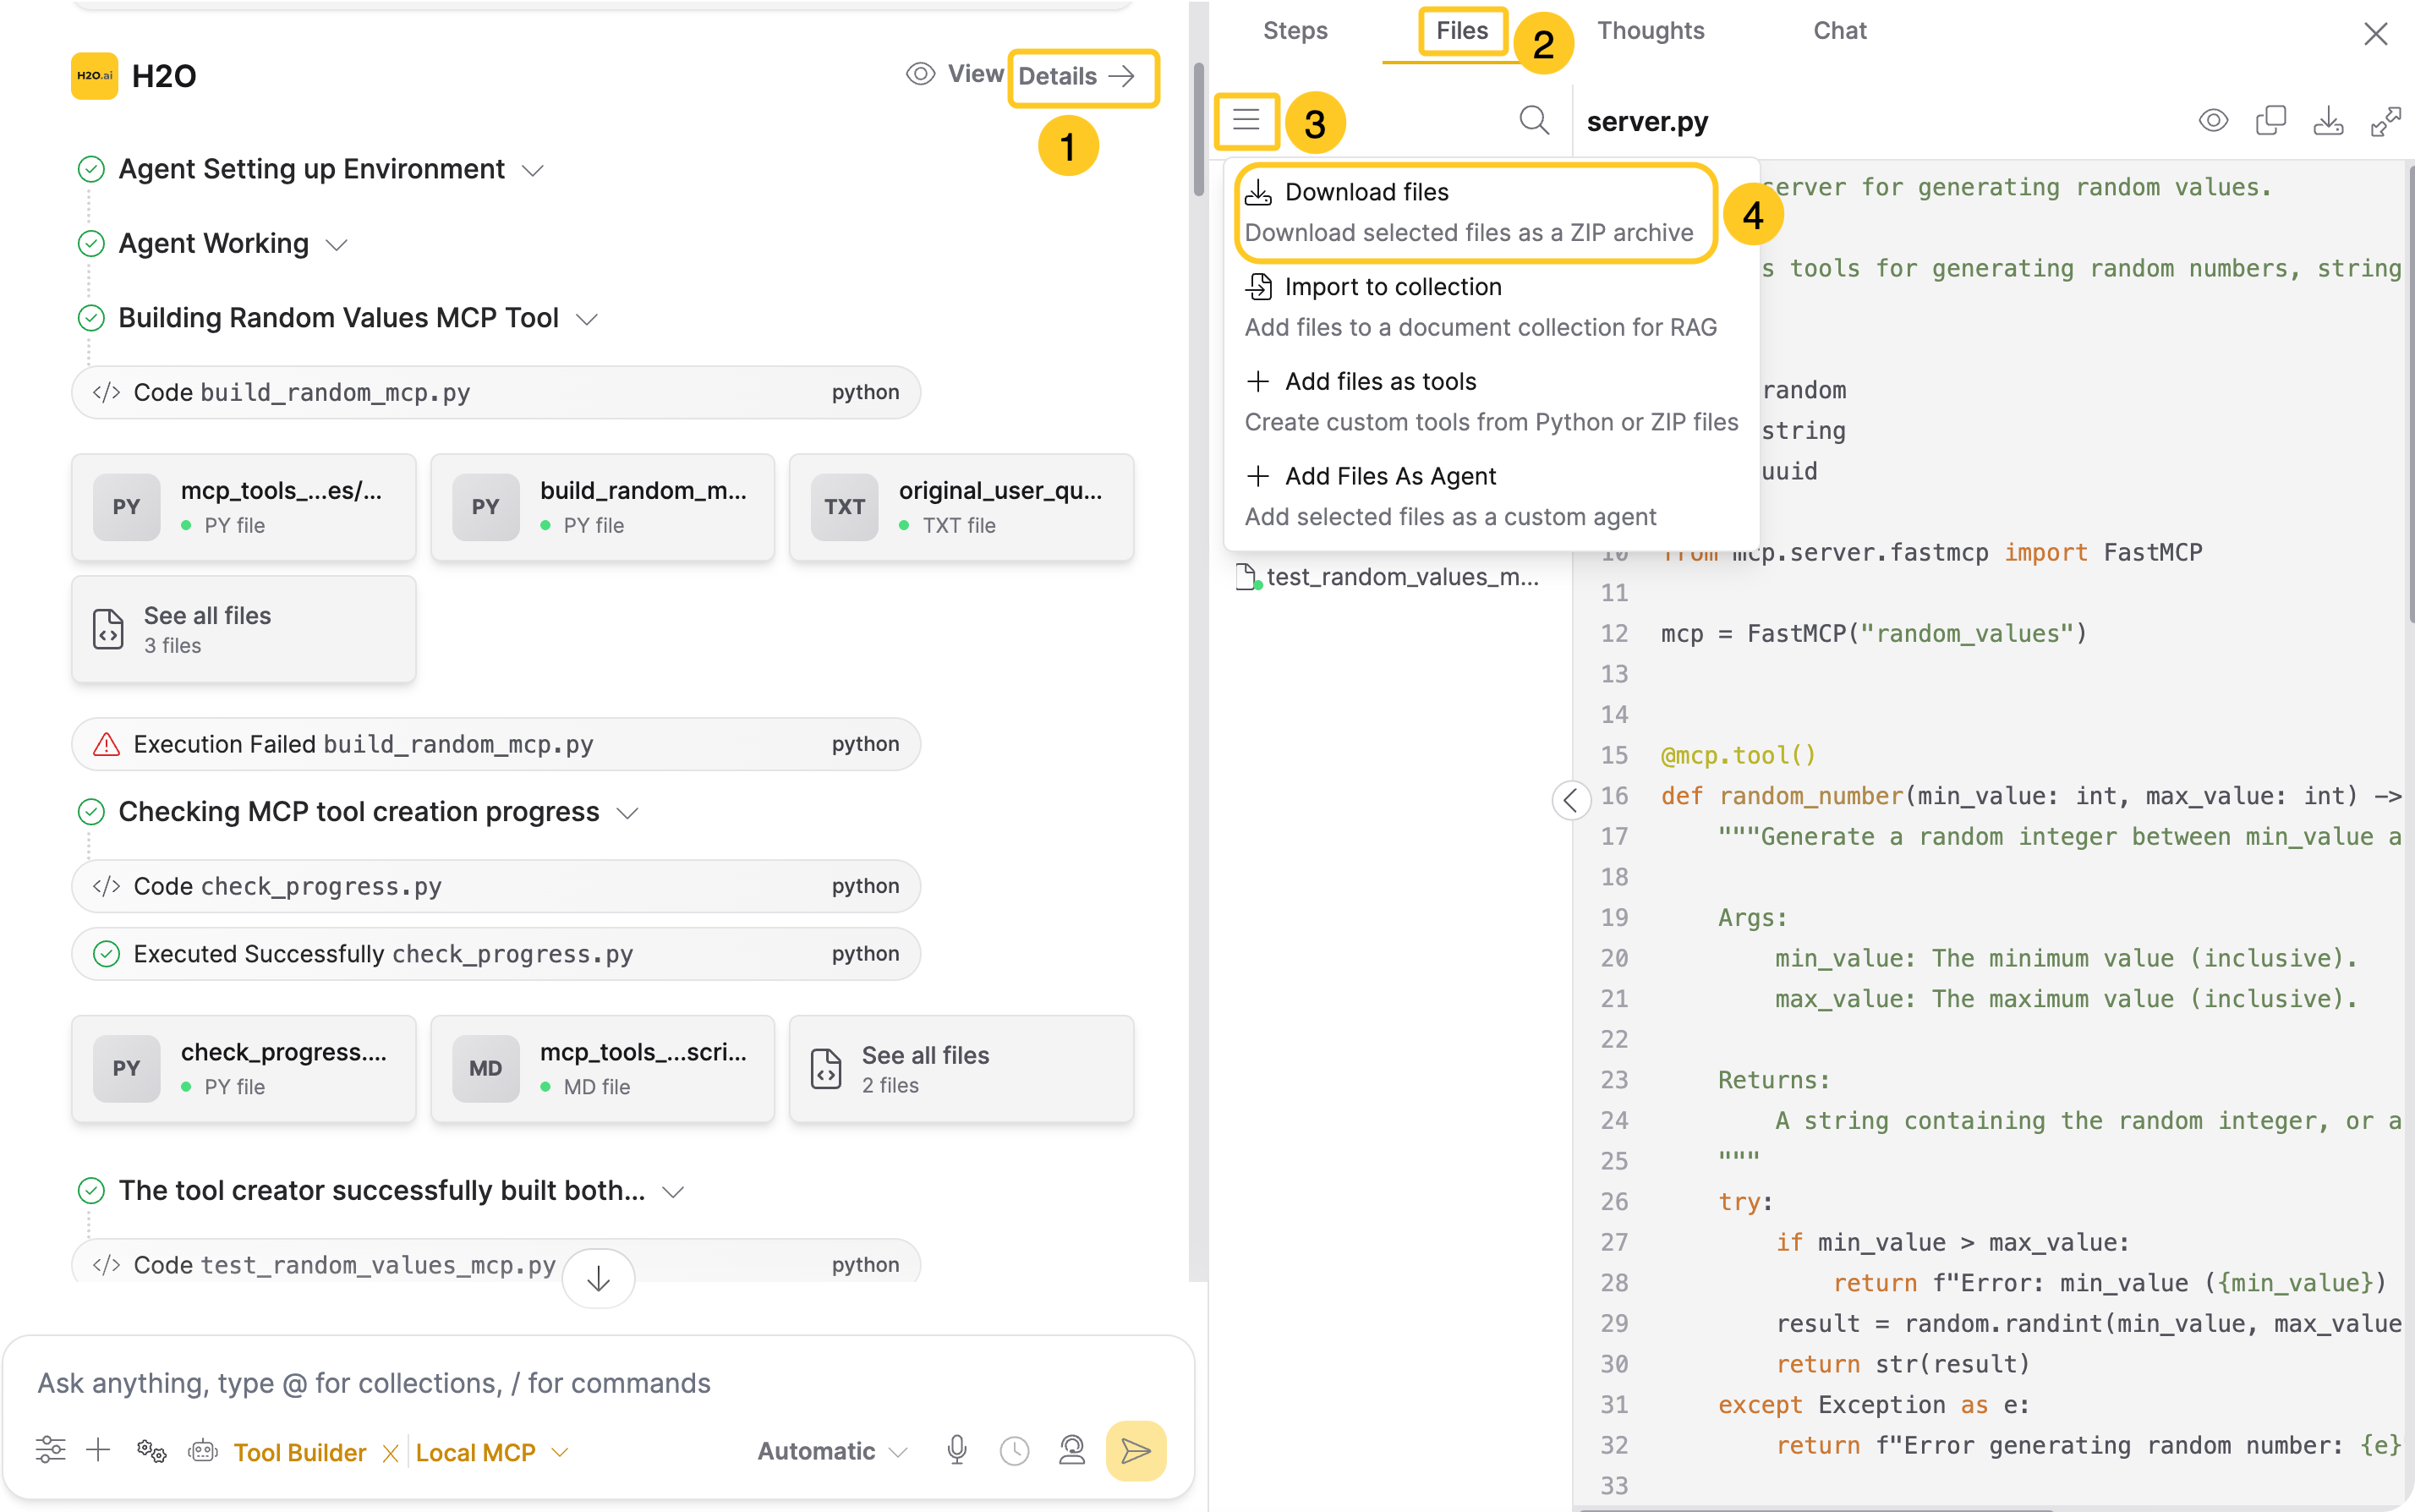Preview server.py with the eye icon
Image resolution: width=2415 pixels, height=1512 pixels.
point(2213,121)
